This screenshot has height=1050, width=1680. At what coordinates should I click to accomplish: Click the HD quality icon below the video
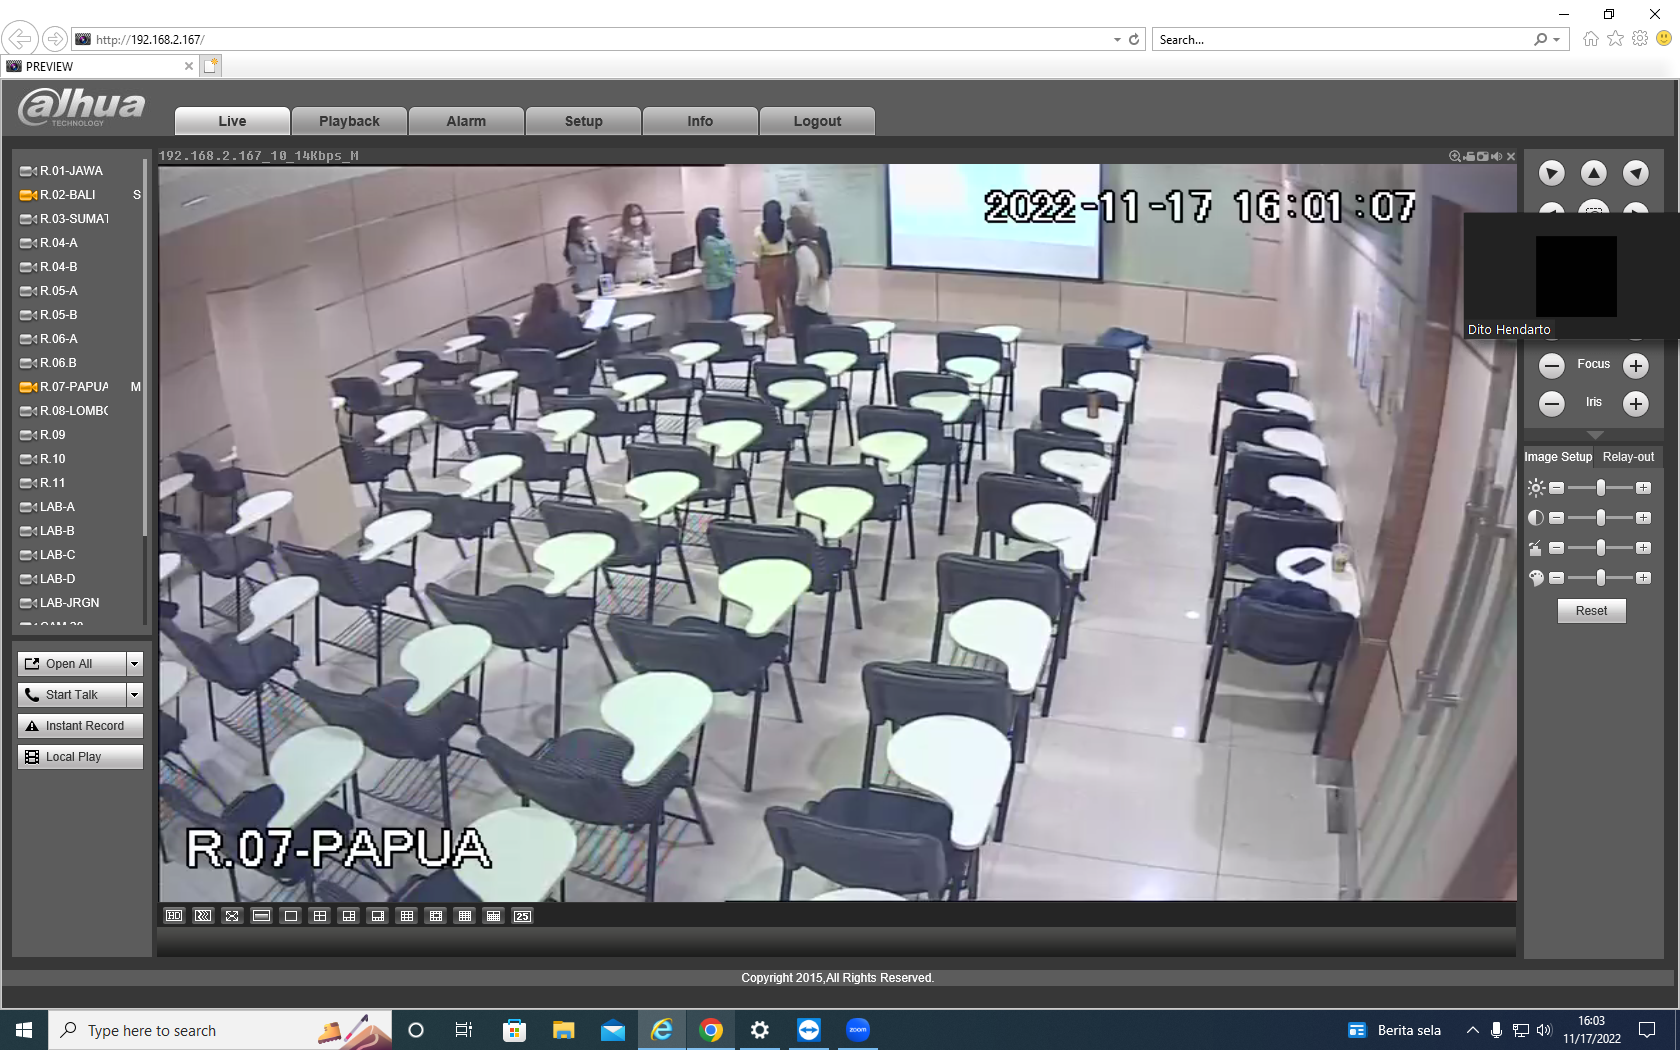(x=174, y=916)
